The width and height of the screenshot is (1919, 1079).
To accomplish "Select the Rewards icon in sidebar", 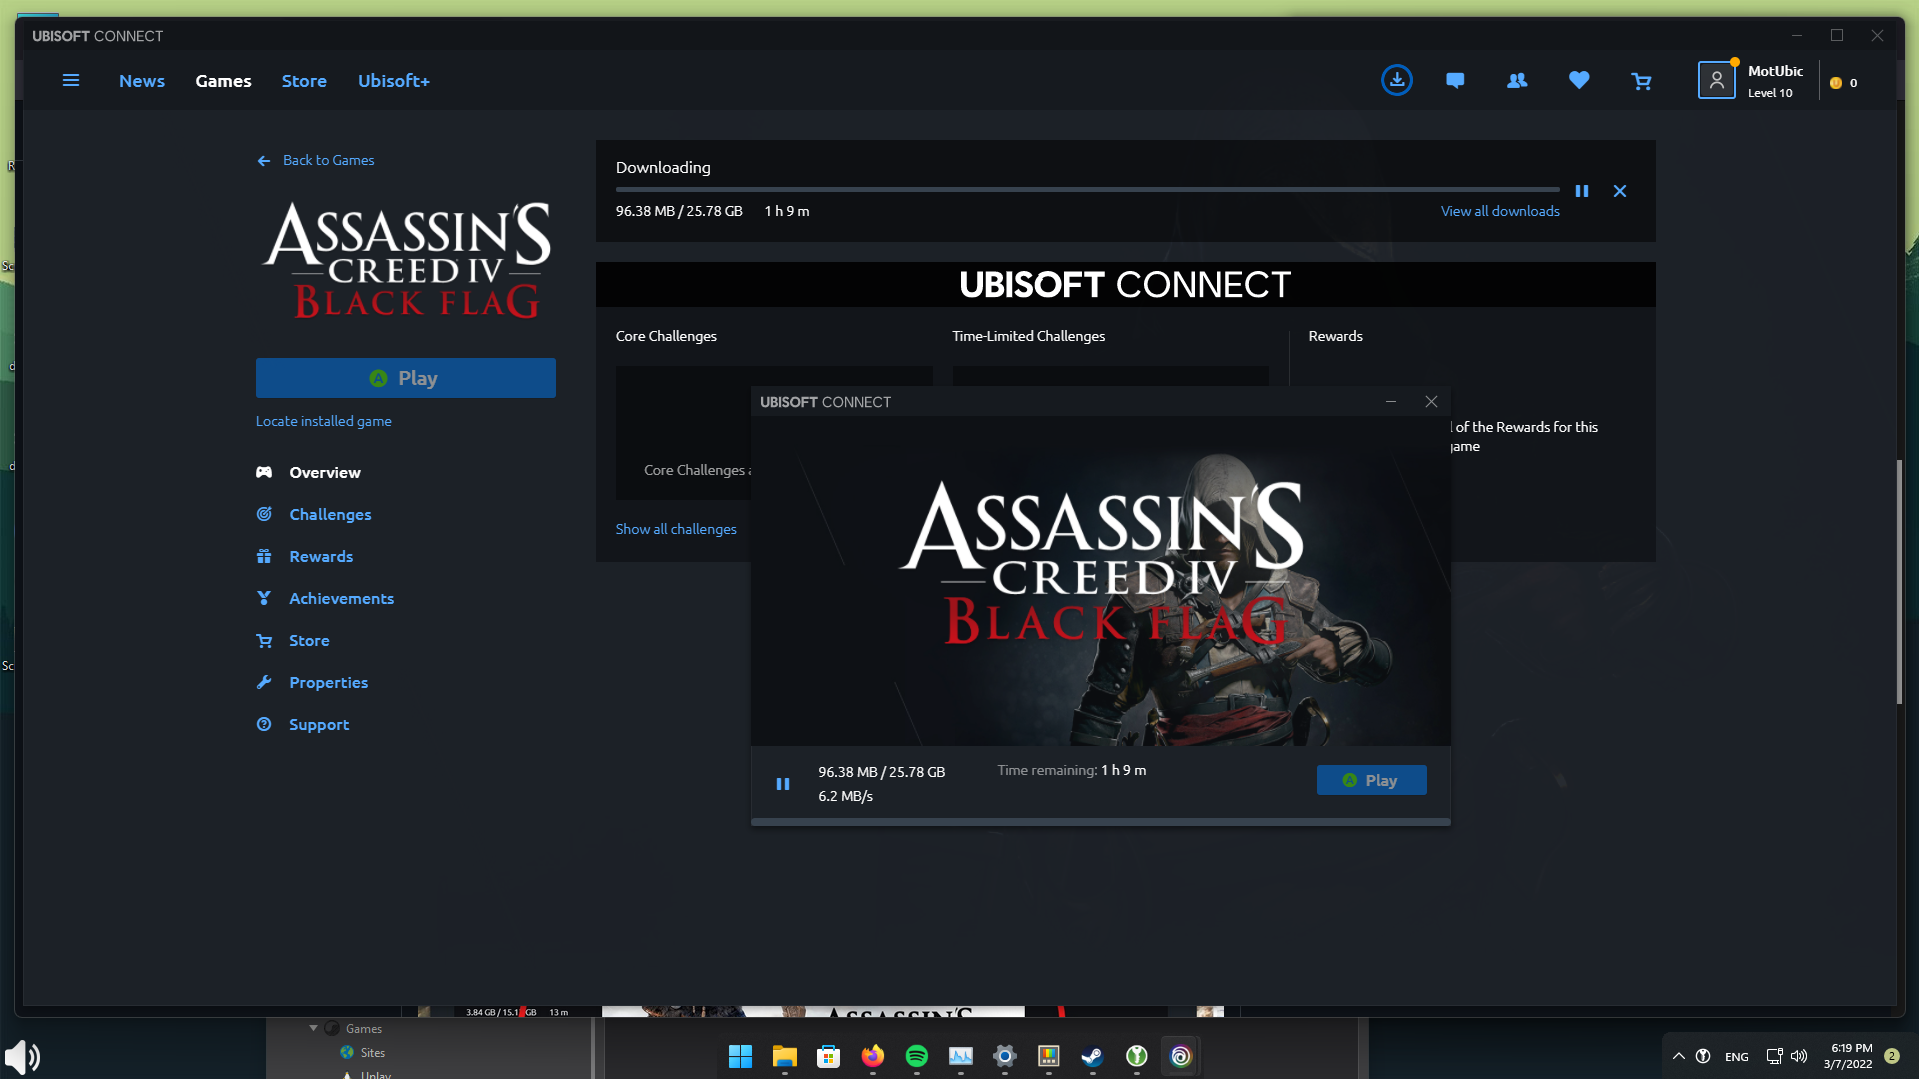I will tap(263, 555).
